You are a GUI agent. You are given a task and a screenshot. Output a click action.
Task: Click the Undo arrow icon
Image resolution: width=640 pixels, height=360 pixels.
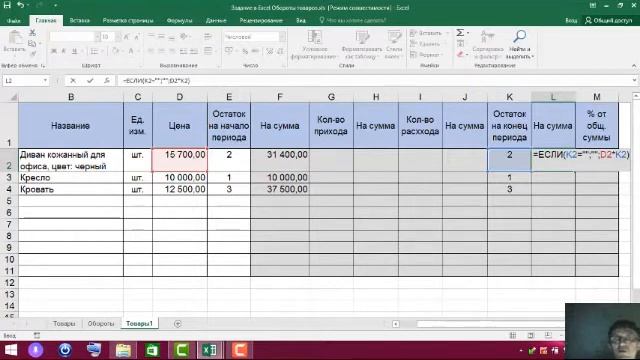pyautogui.click(x=20, y=5)
